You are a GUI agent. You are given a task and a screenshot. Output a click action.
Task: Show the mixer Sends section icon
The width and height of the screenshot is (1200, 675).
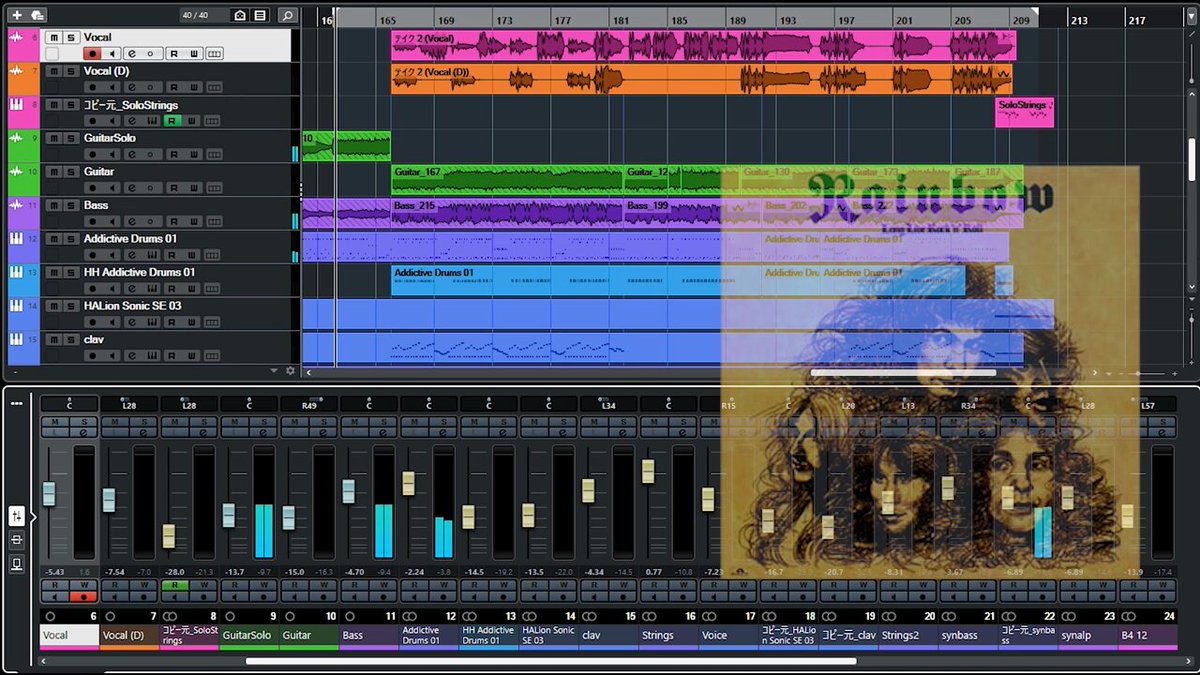click(17, 564)
